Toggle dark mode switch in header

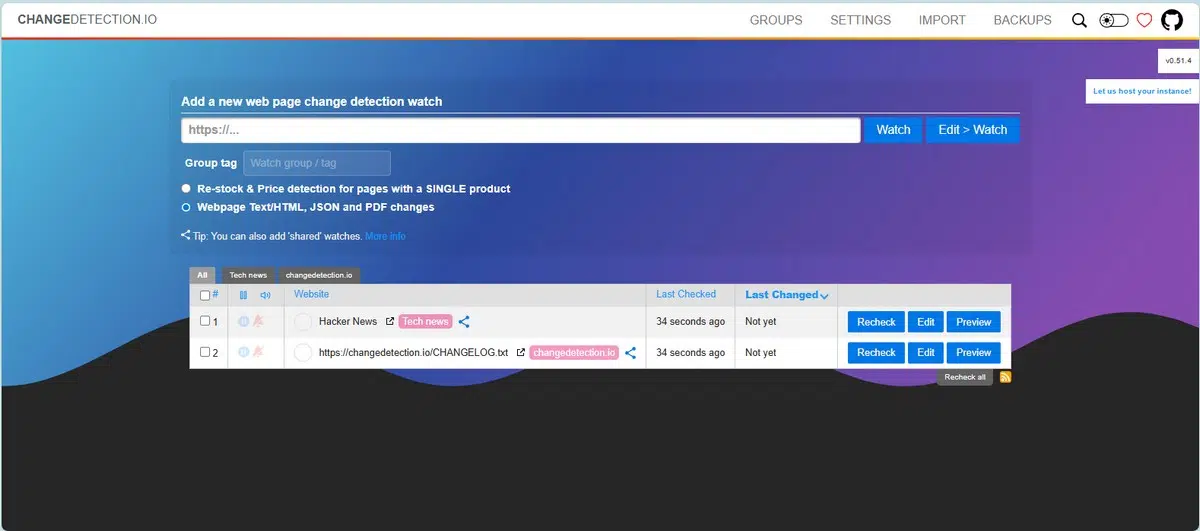pyautogui.click(x=1113, y=20)
